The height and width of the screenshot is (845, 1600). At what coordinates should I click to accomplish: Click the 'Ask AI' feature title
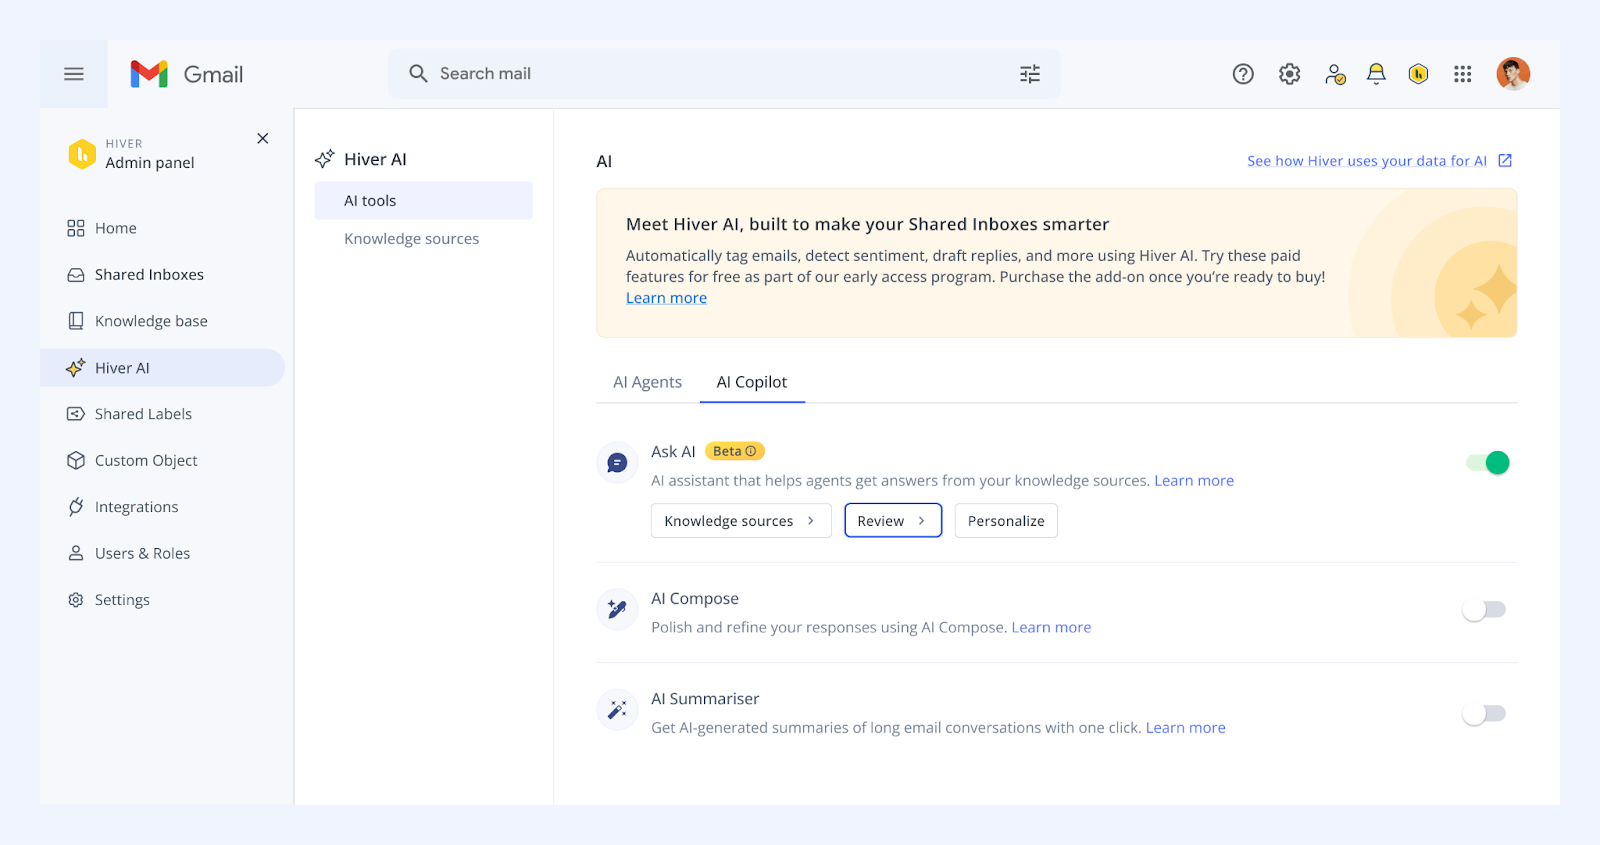(x=673, y=452)
